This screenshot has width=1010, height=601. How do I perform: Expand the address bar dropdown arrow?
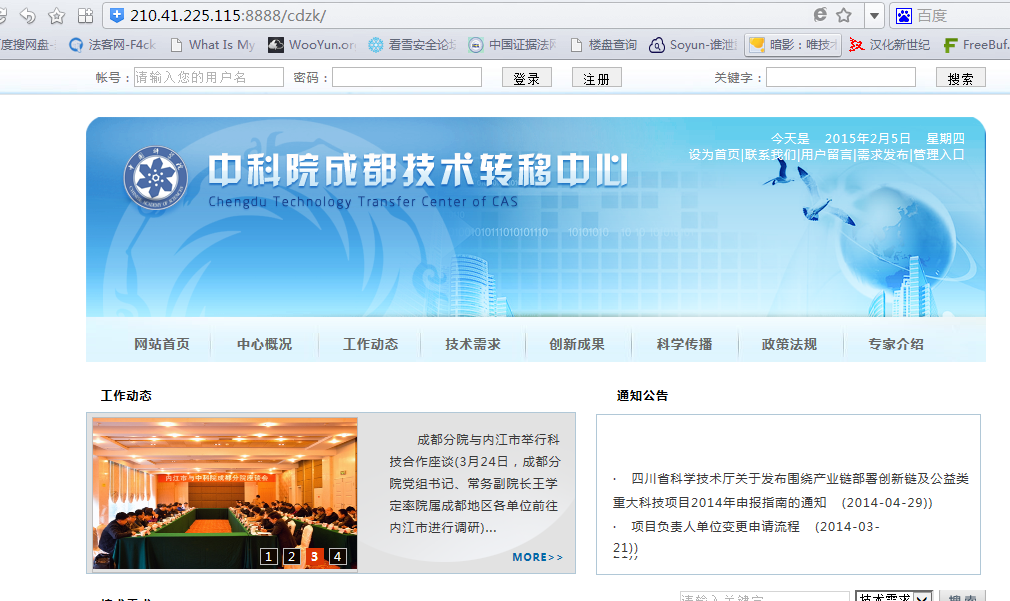tap(874, 15)
